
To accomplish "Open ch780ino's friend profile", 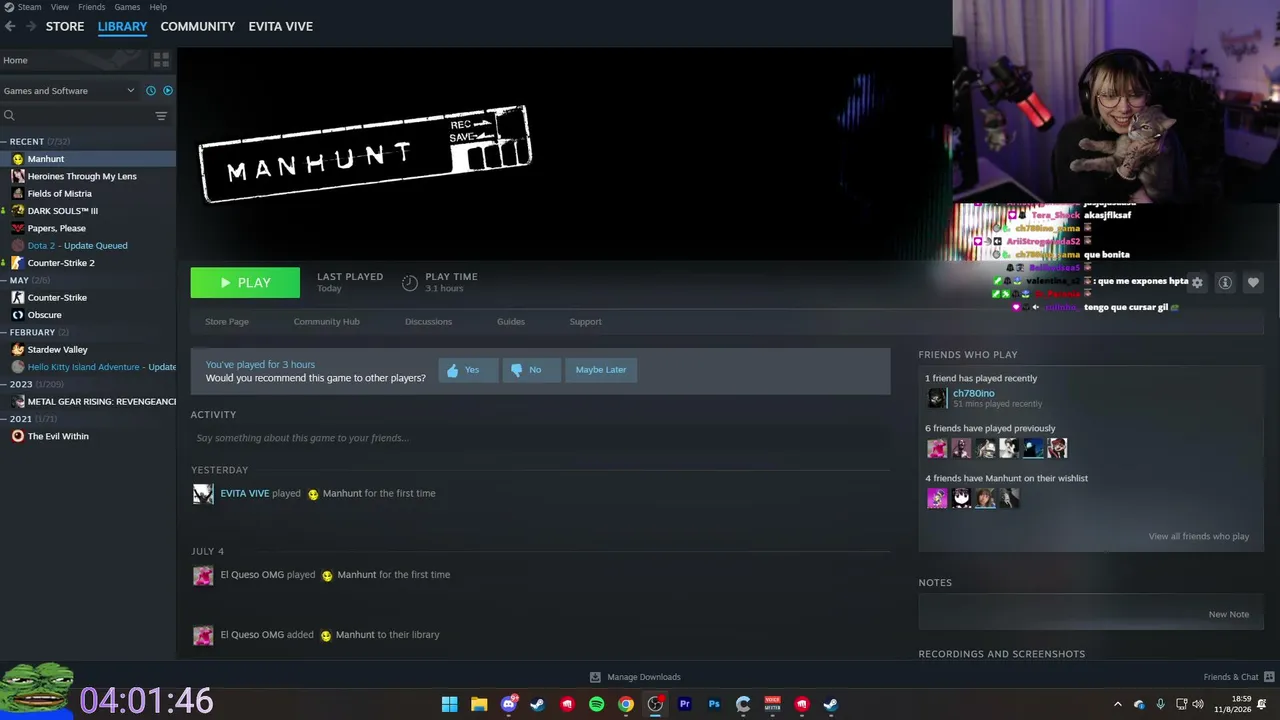I will [x=973, y=394].
